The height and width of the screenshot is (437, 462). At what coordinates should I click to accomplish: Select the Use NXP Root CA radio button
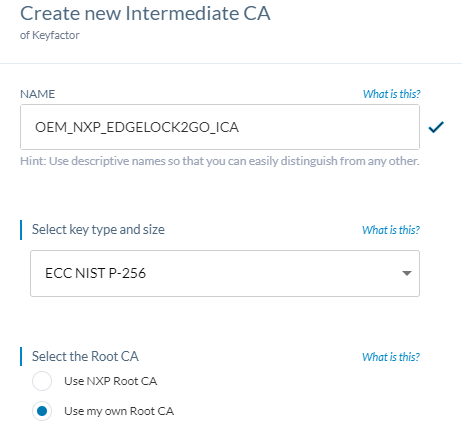(42, 381)
